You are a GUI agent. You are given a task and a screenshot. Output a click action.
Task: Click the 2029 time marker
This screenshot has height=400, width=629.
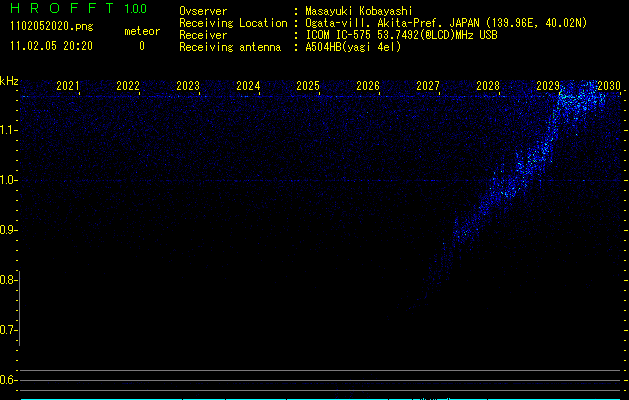point(548,86)
